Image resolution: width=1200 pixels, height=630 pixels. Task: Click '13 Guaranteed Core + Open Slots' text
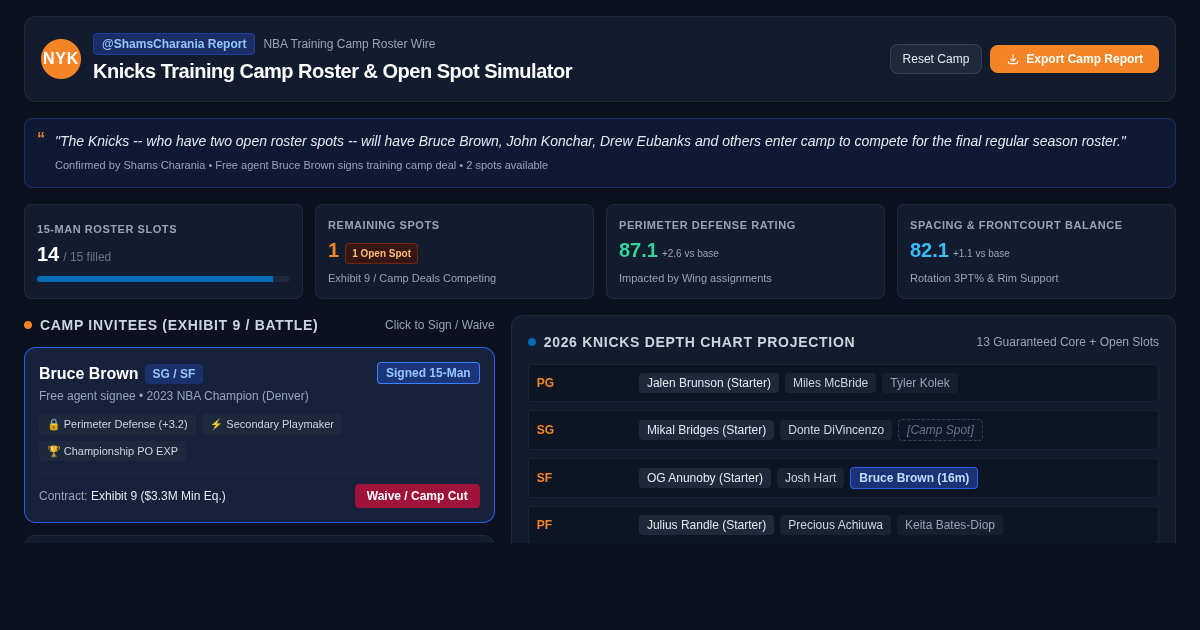tap(1068, 342)
